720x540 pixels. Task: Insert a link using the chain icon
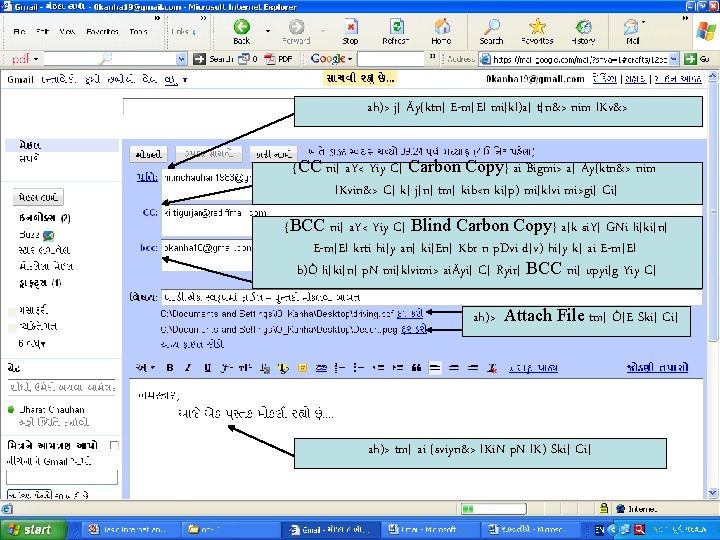(321, 367)
